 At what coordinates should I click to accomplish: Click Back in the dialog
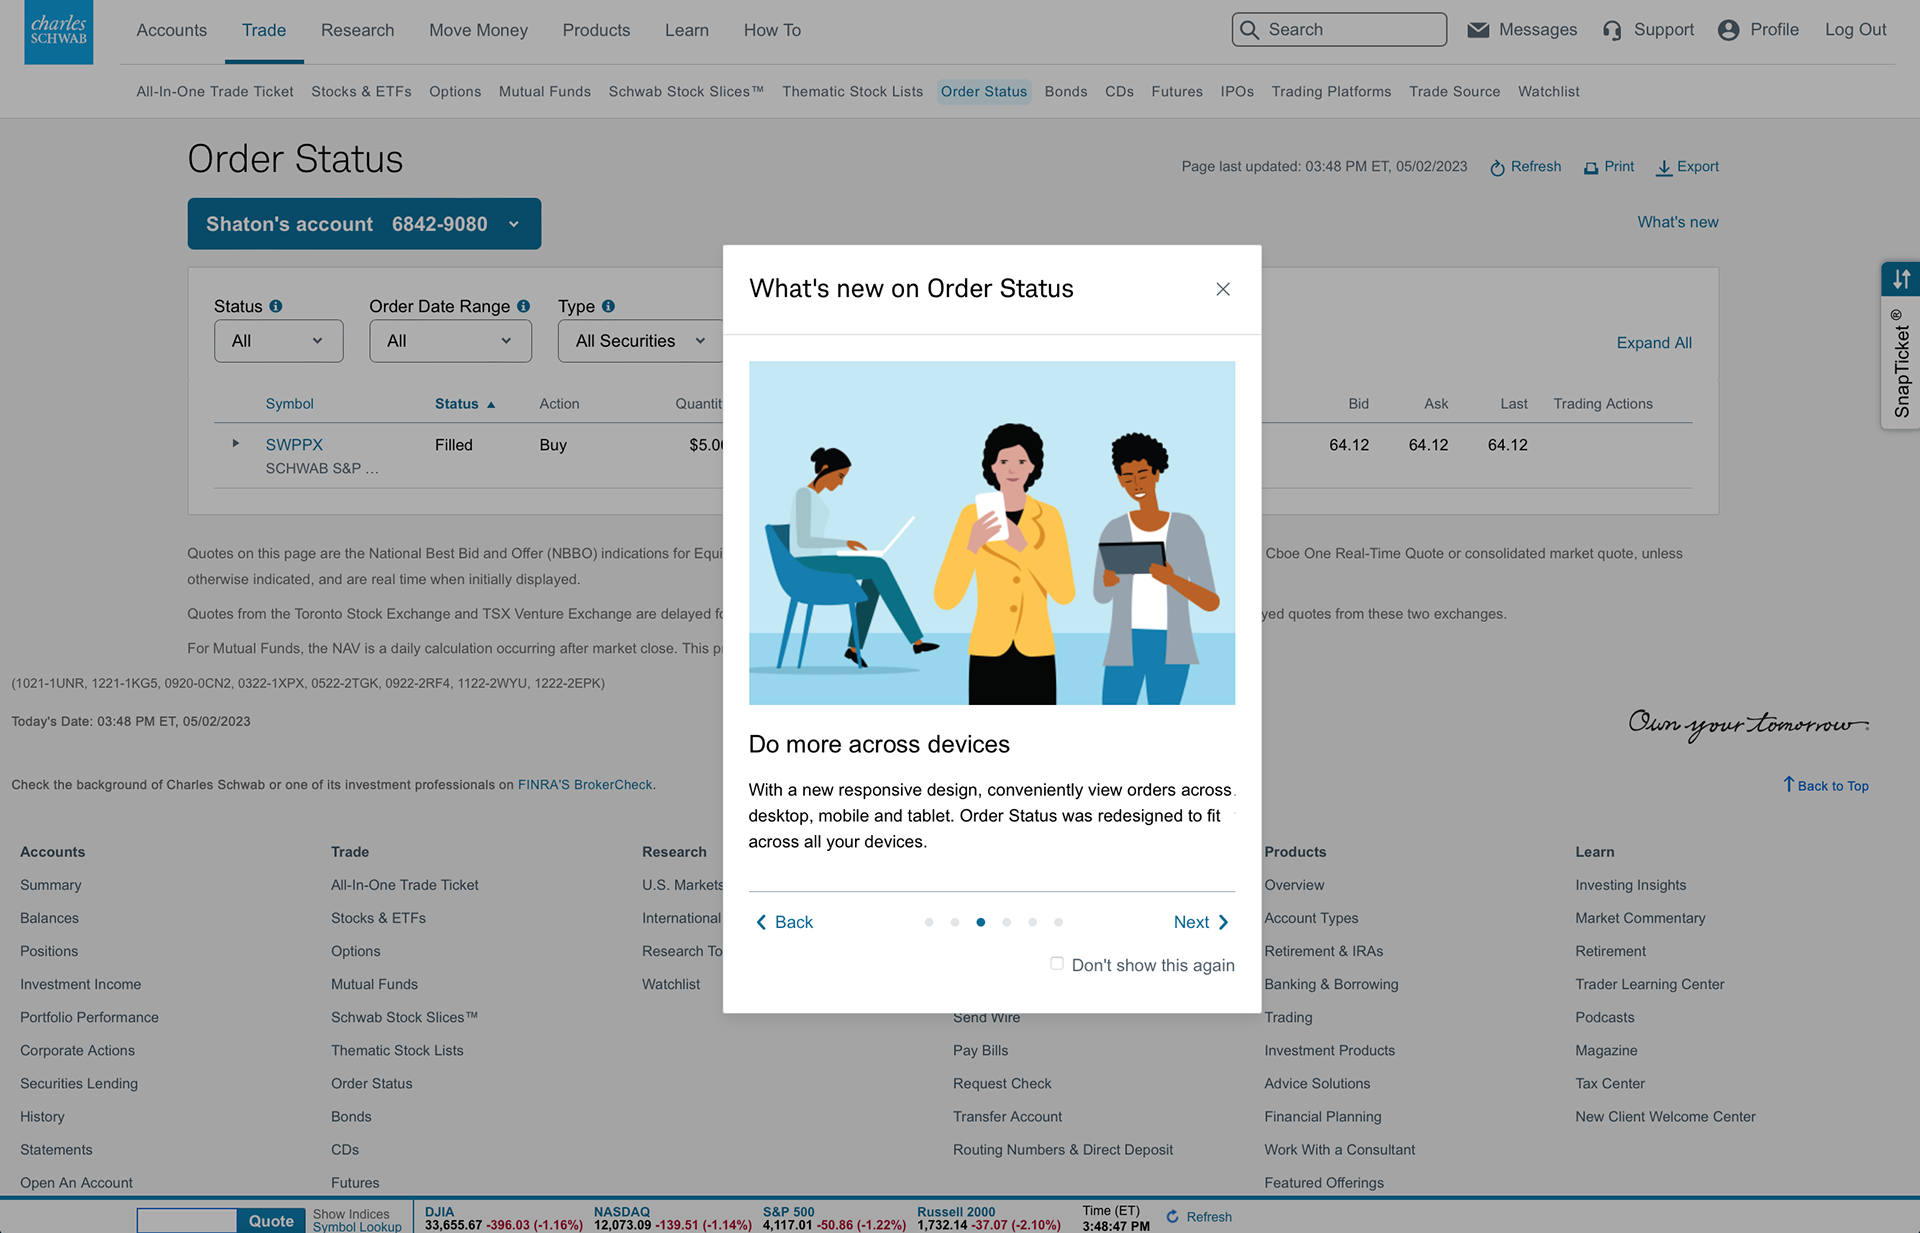[784, 922]
